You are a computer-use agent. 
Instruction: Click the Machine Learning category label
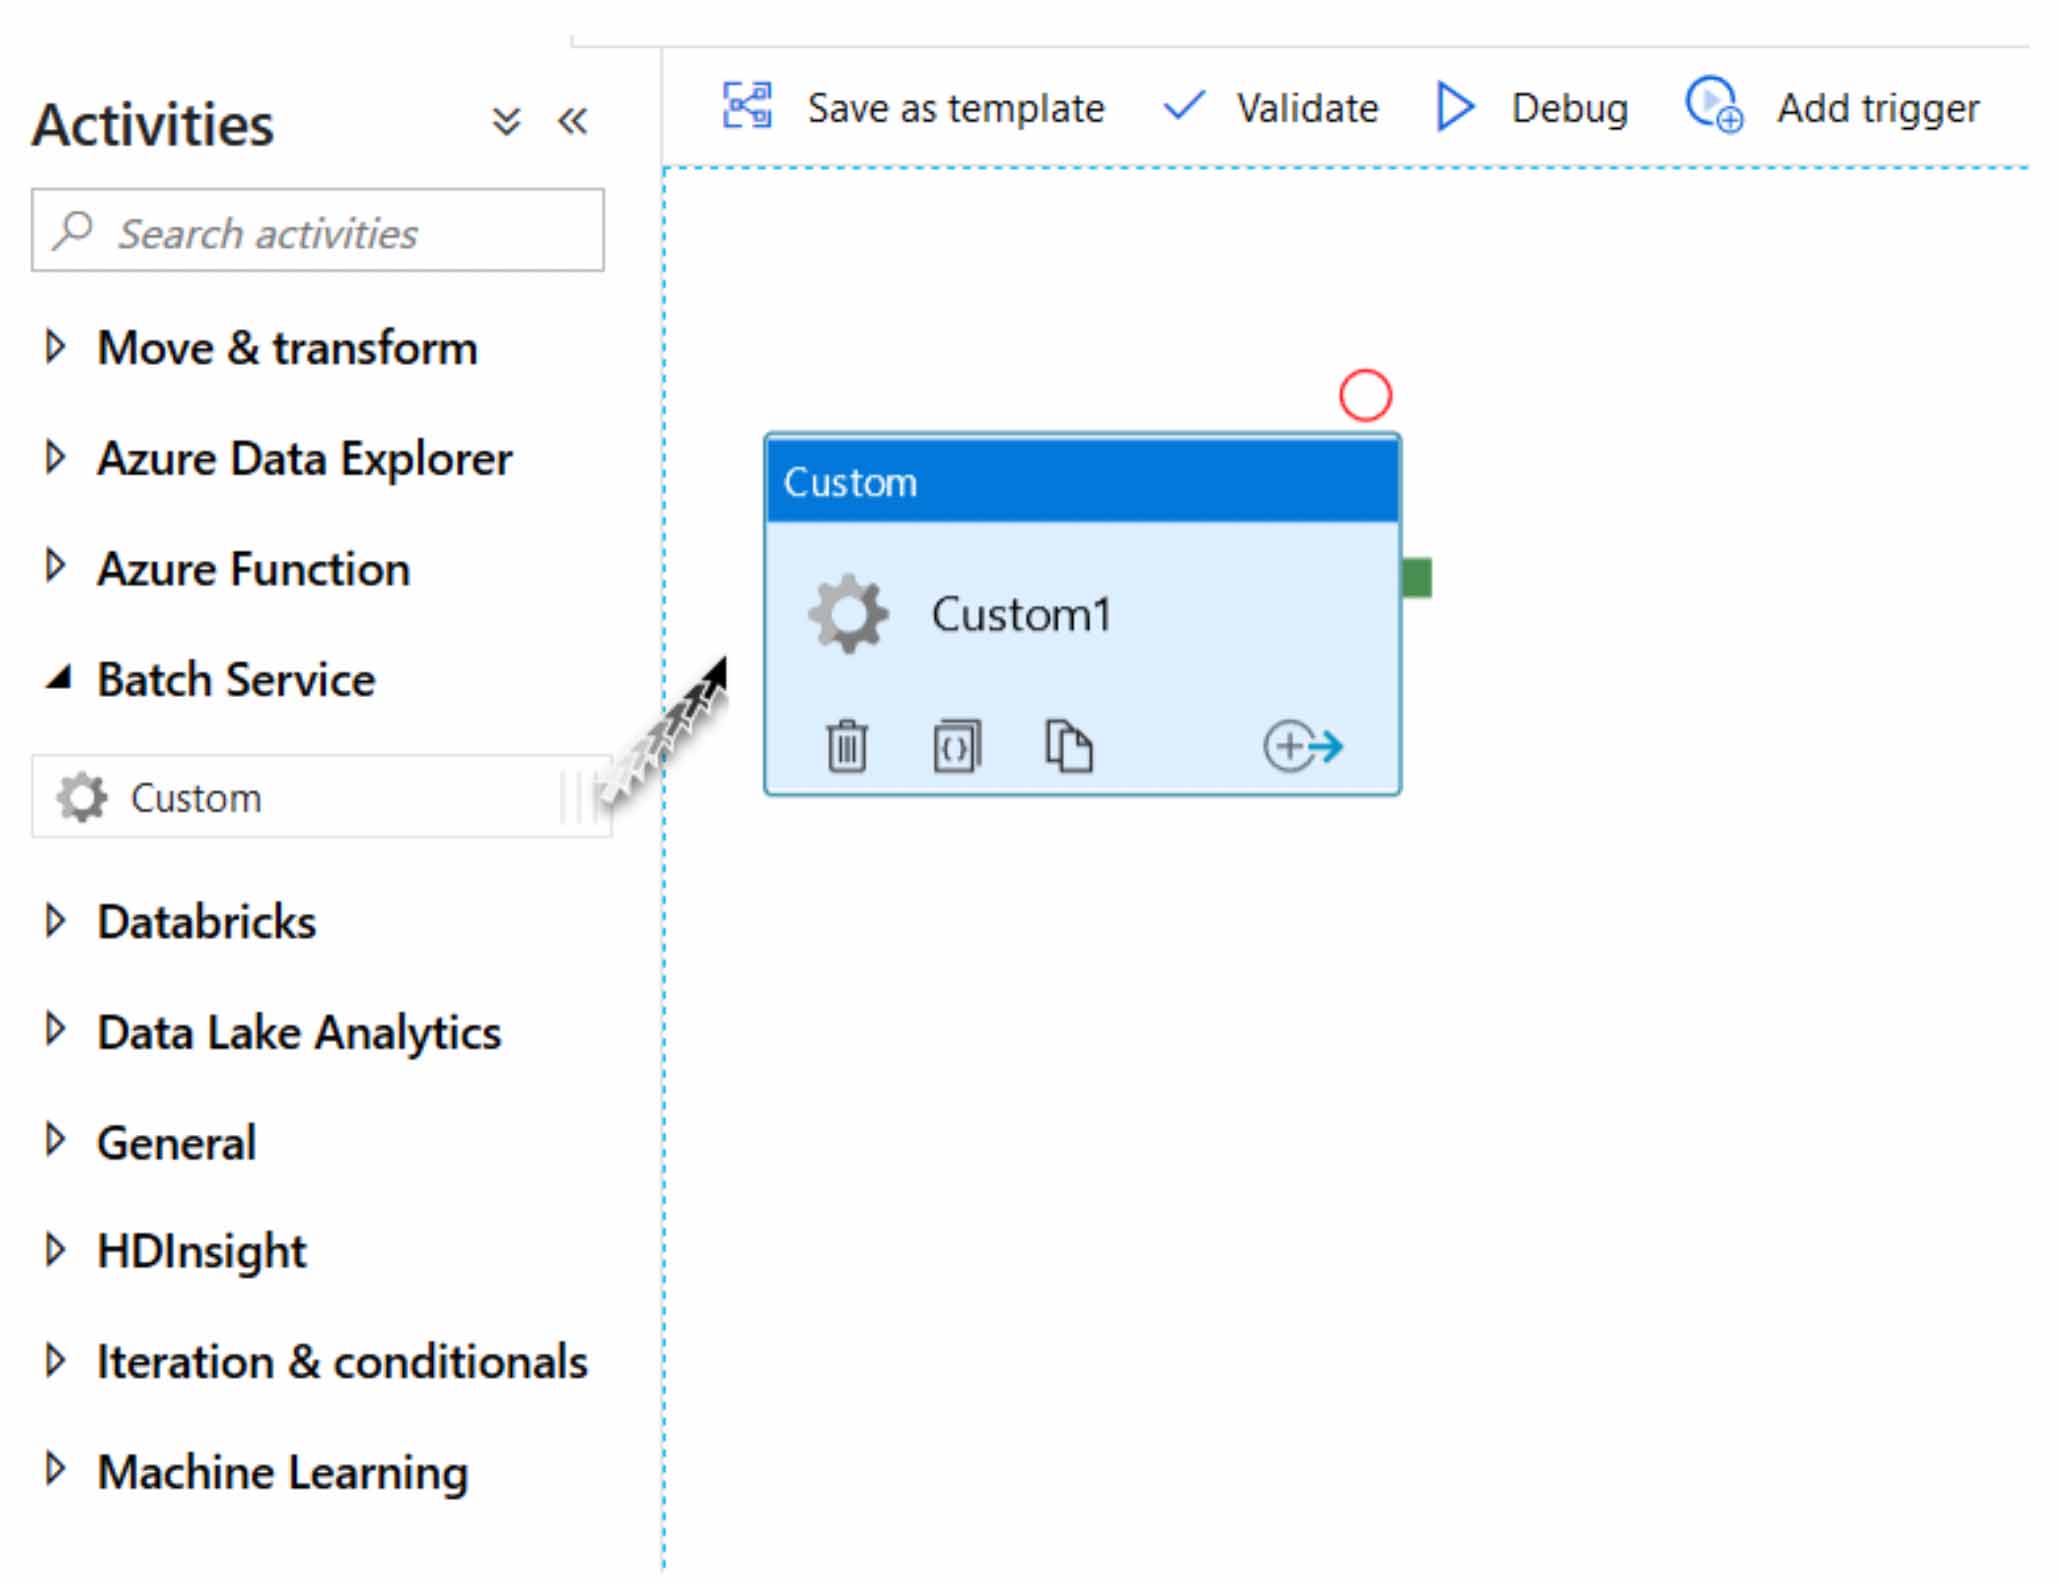pos(282,1474)
